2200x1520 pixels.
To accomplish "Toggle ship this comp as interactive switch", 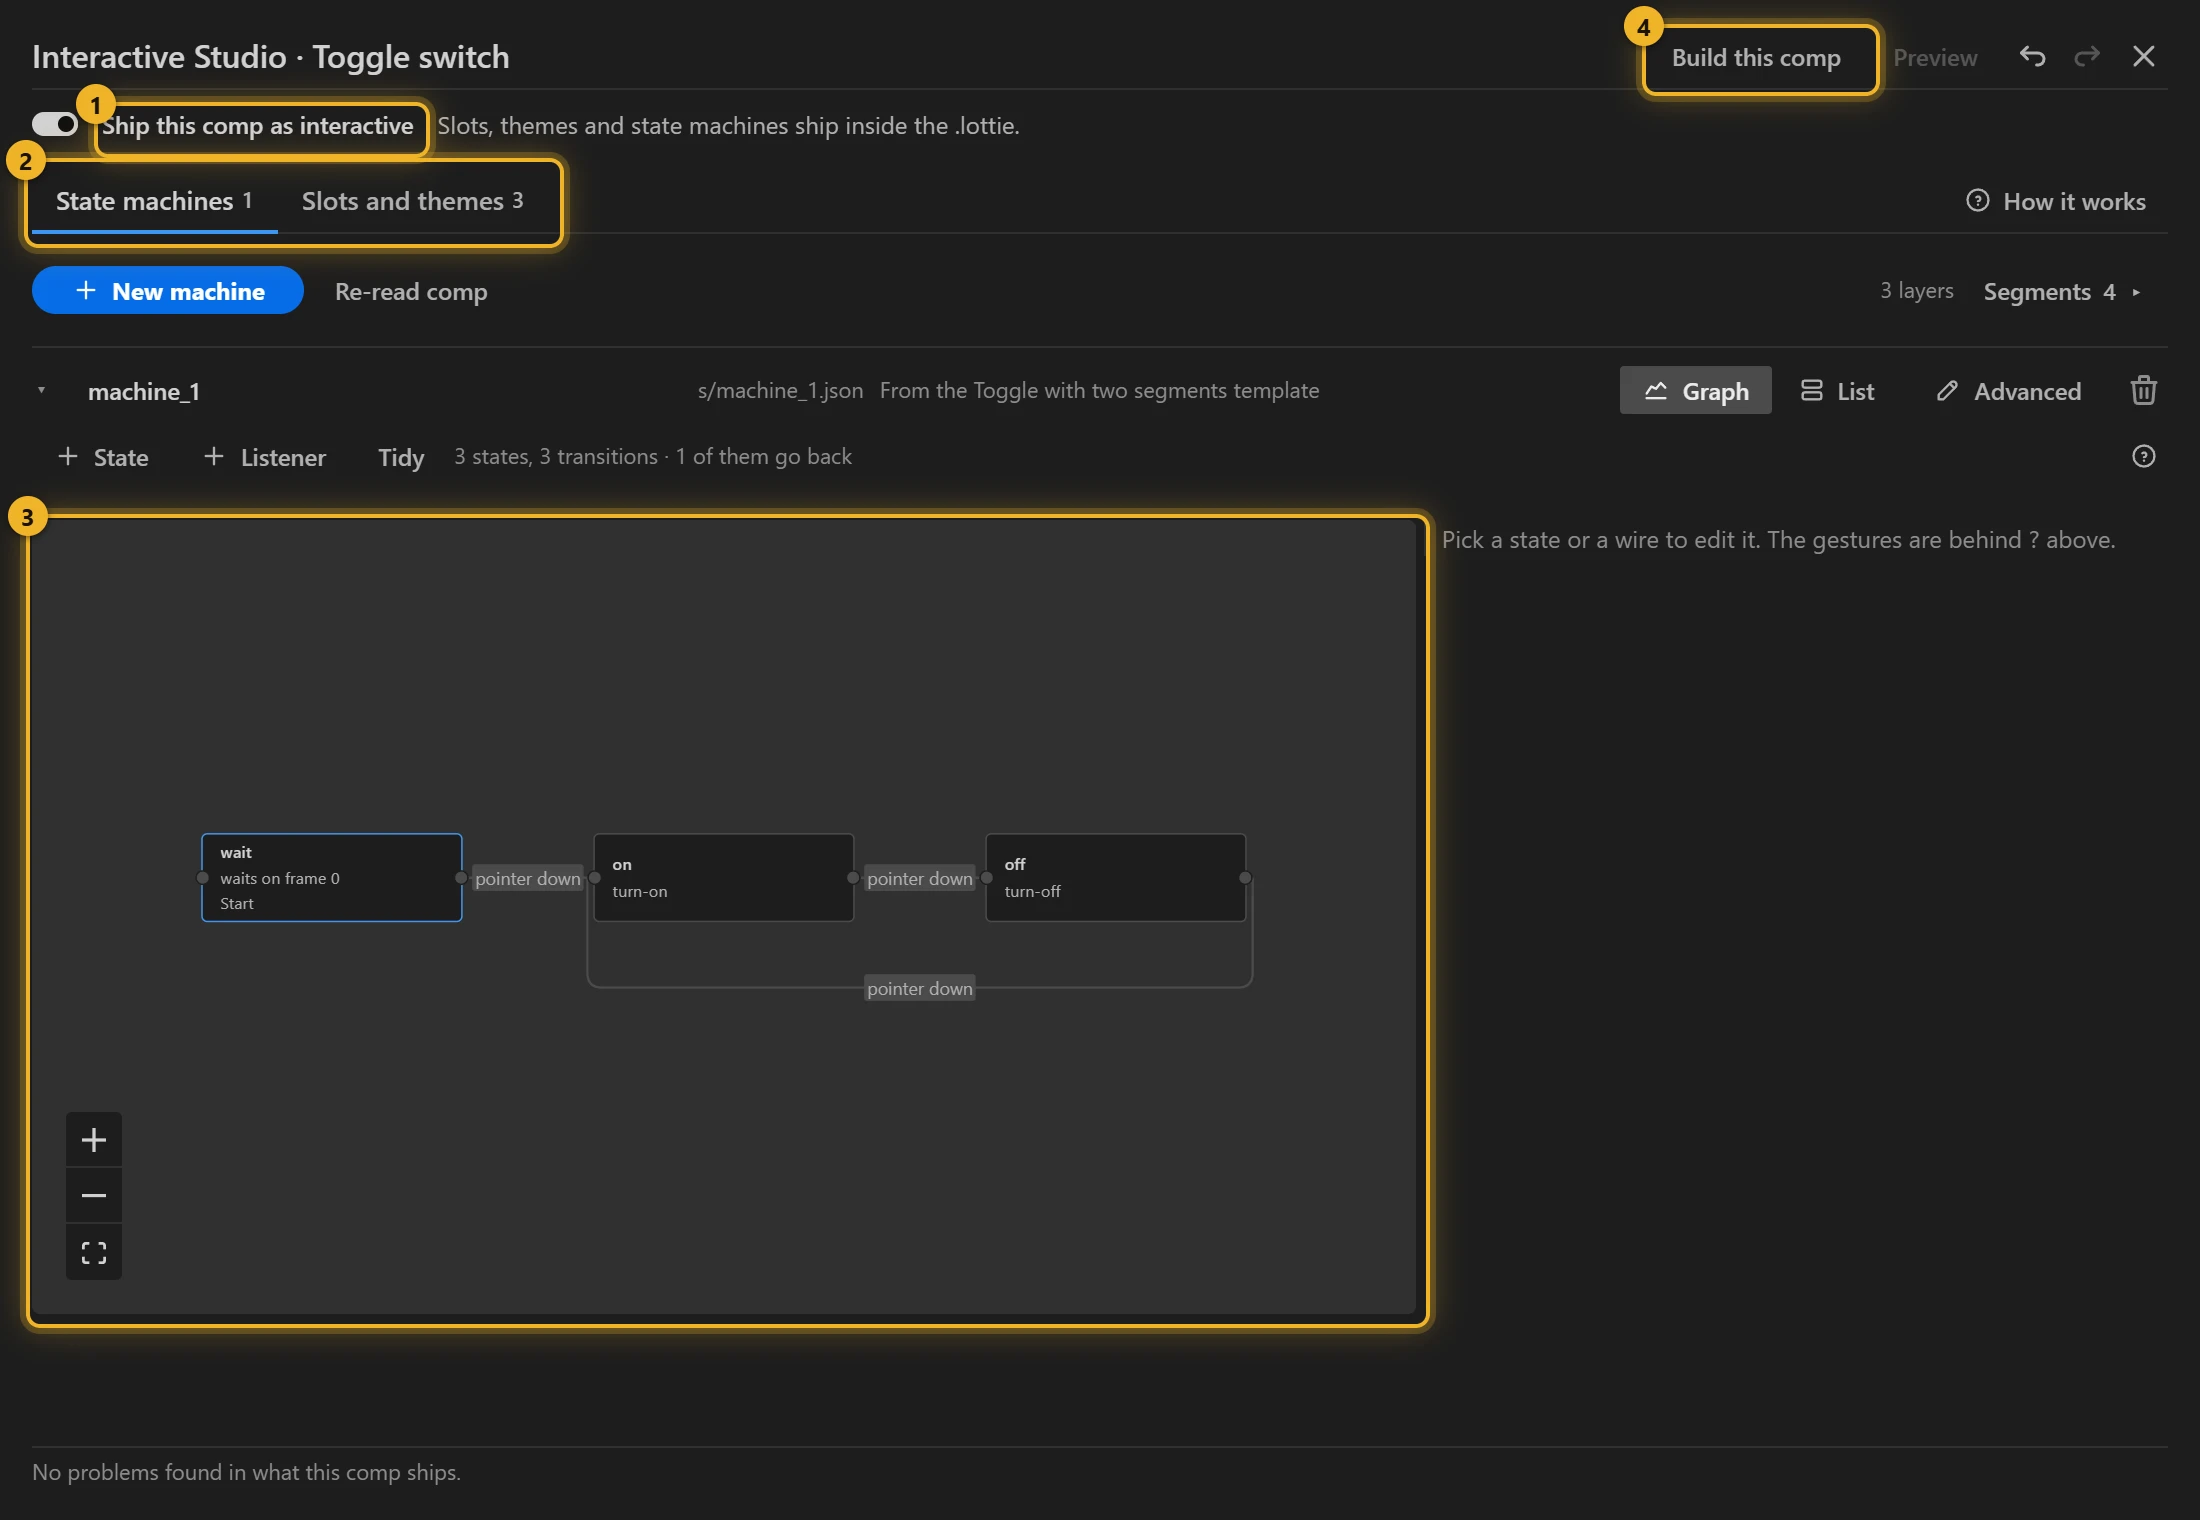I will coord(55,124).
